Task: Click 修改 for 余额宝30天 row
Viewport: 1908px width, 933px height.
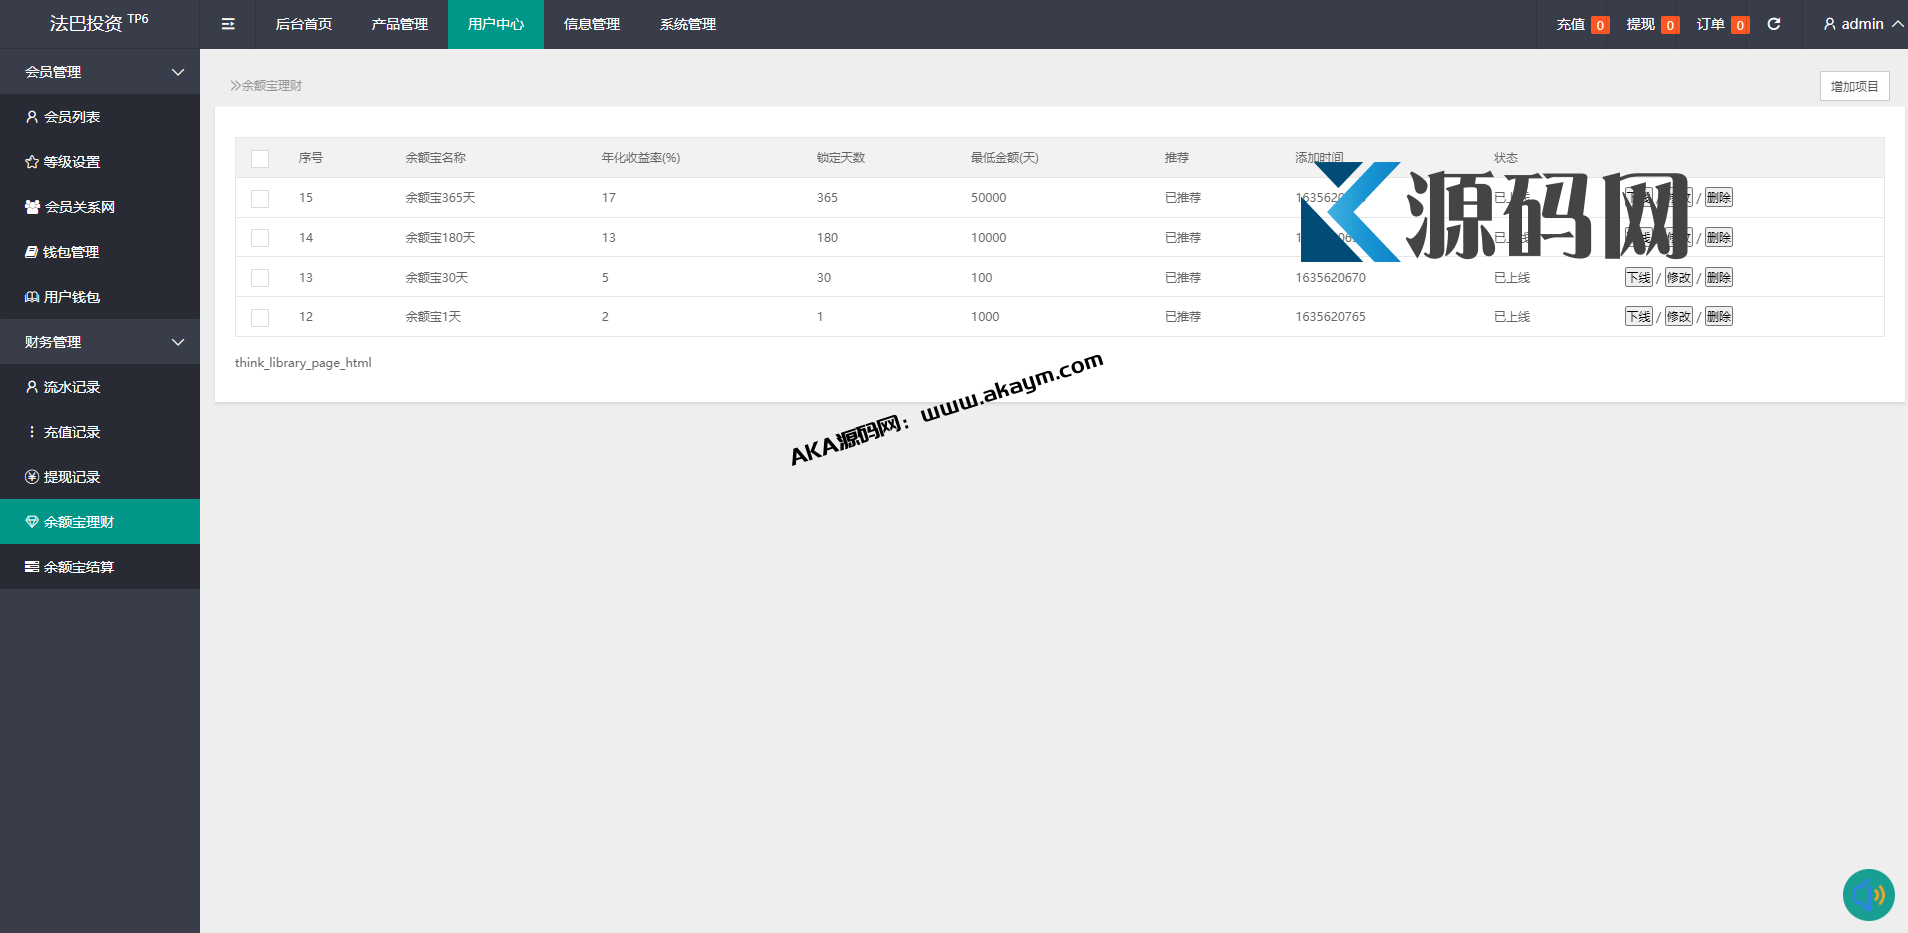Action: click(1678, 278)
